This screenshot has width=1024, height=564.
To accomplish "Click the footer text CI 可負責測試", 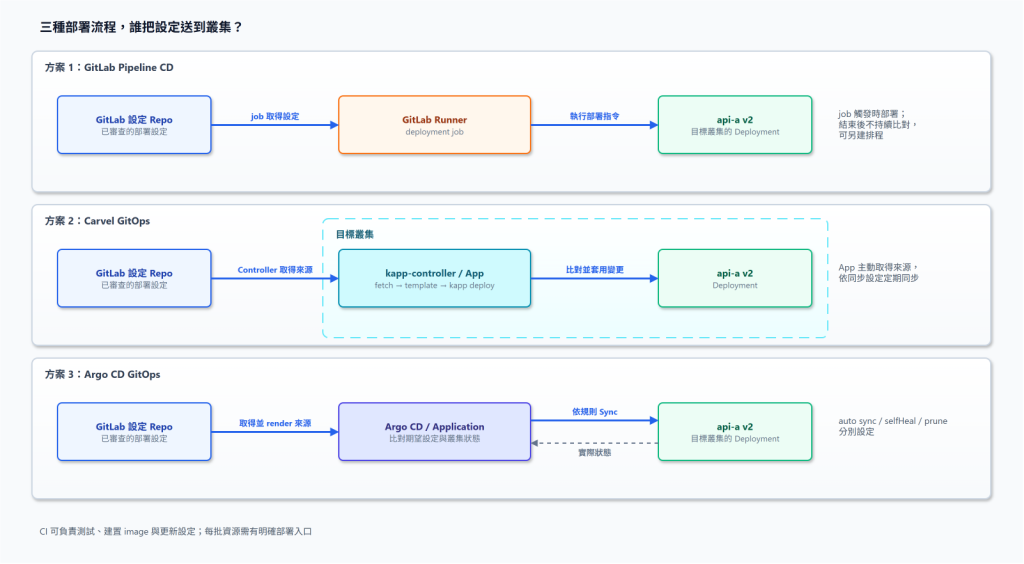I will [x=176, y=531].
